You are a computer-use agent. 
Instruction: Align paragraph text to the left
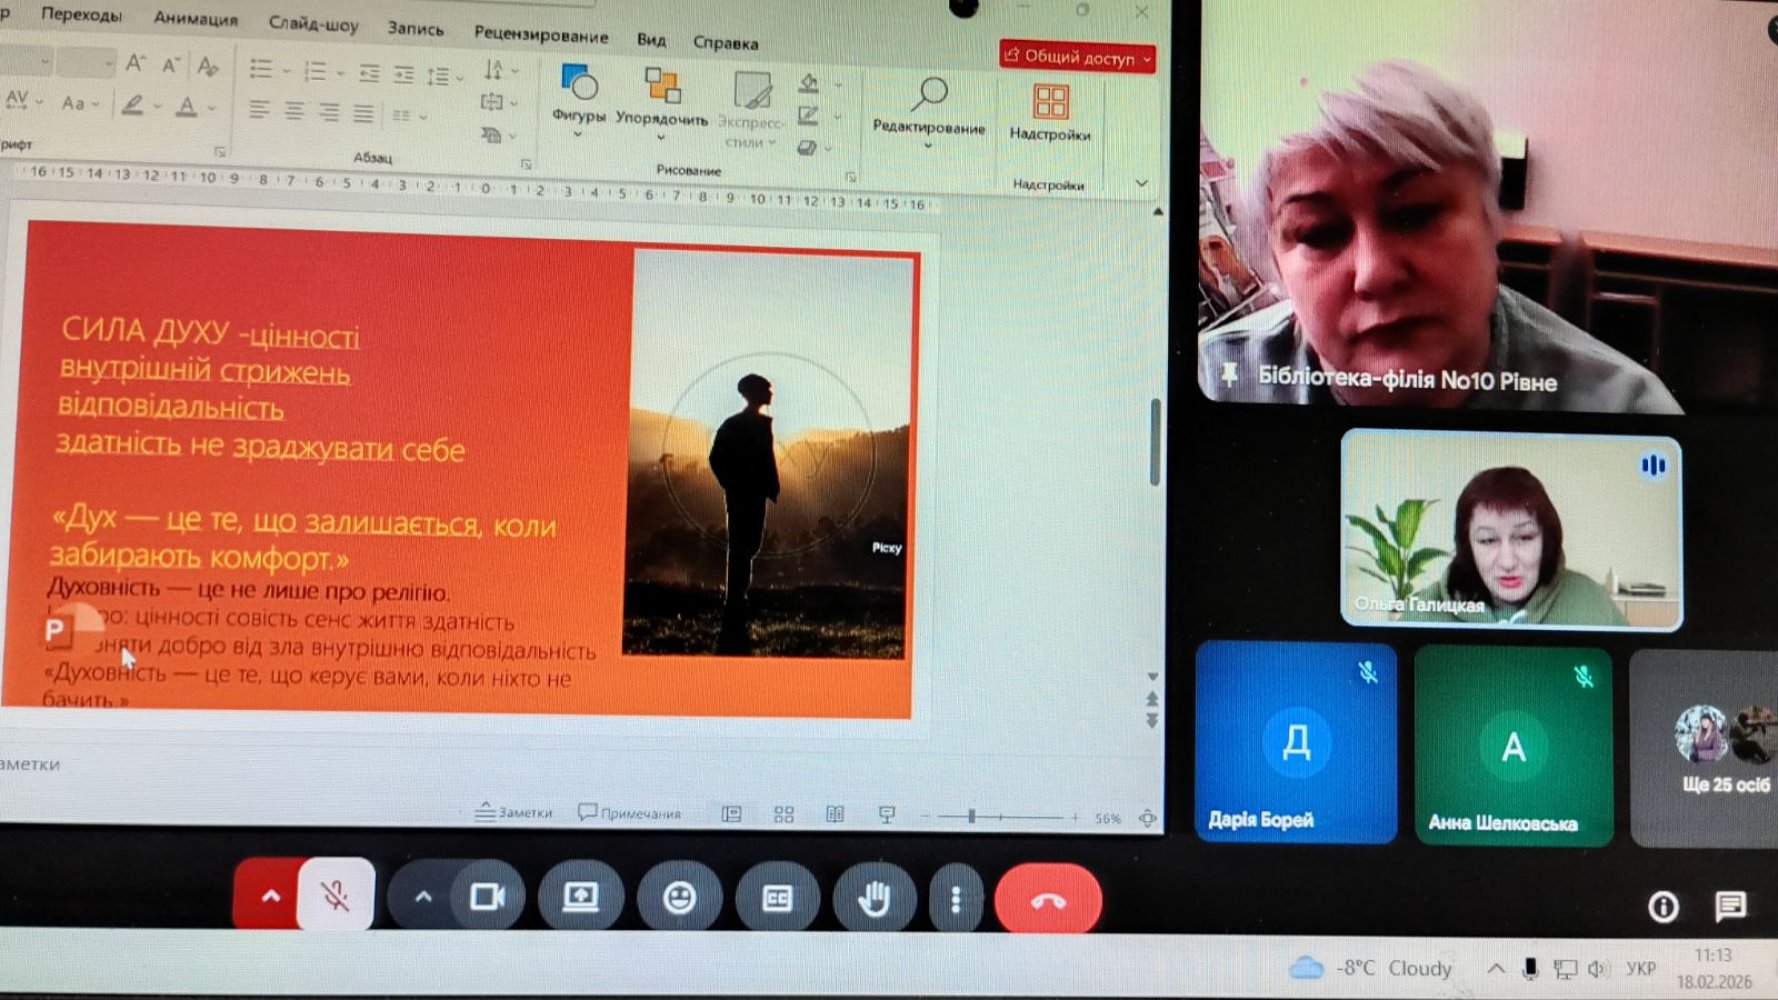pyautogui.click(x=259, y=110)
